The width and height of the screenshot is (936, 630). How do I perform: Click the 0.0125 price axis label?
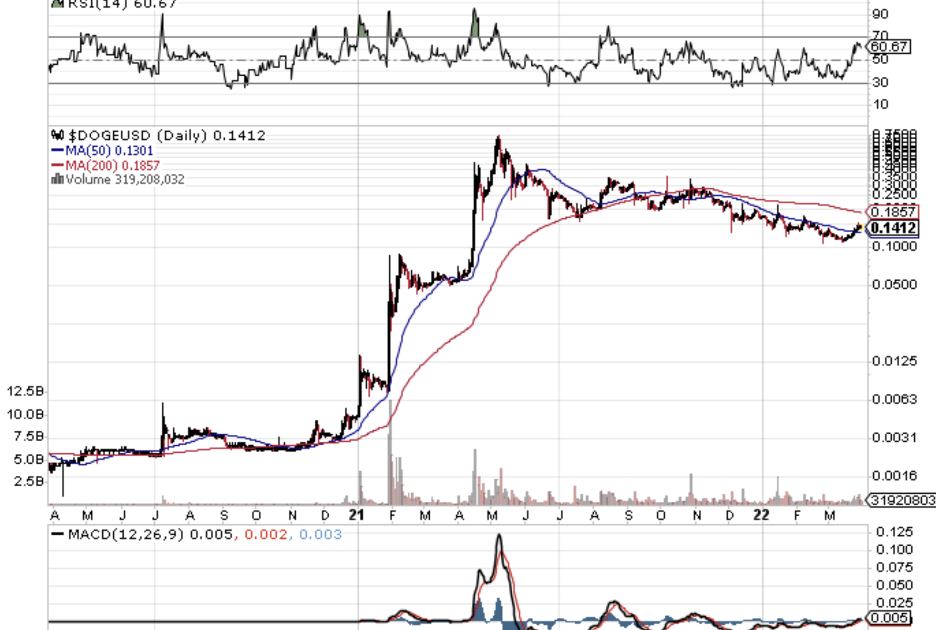894,361
